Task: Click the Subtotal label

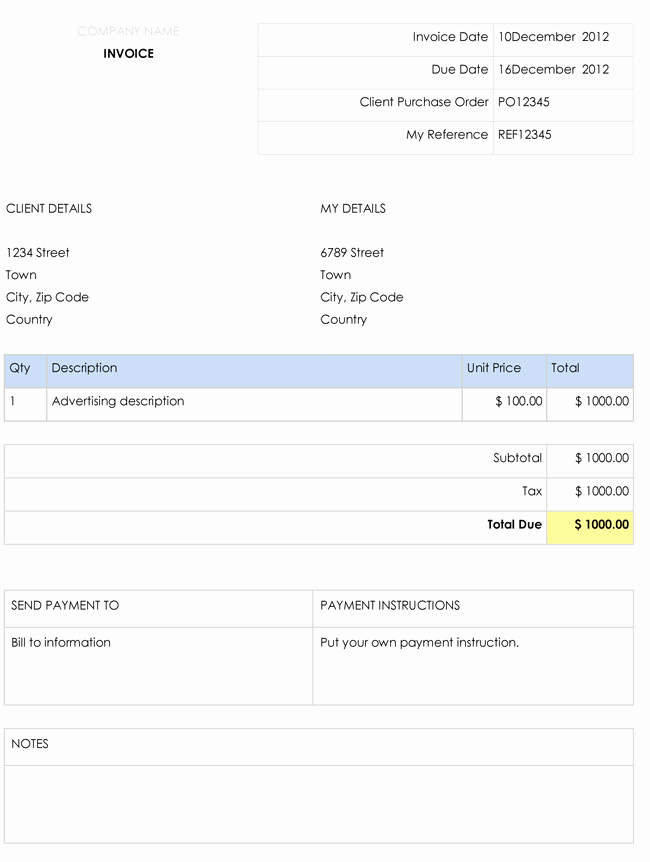Action: click(x=517, y=458)
